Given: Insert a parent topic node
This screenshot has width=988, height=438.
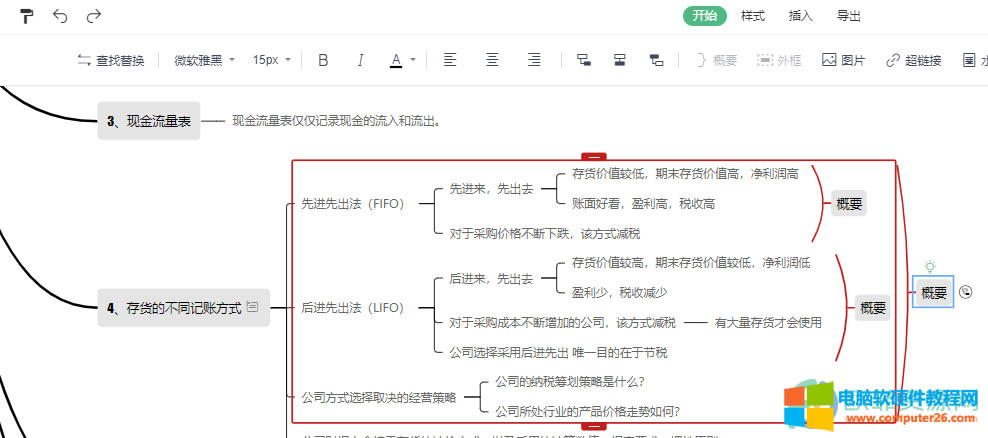Looking at the screenshot, I should pyautogui.click(x=656, y=60).
